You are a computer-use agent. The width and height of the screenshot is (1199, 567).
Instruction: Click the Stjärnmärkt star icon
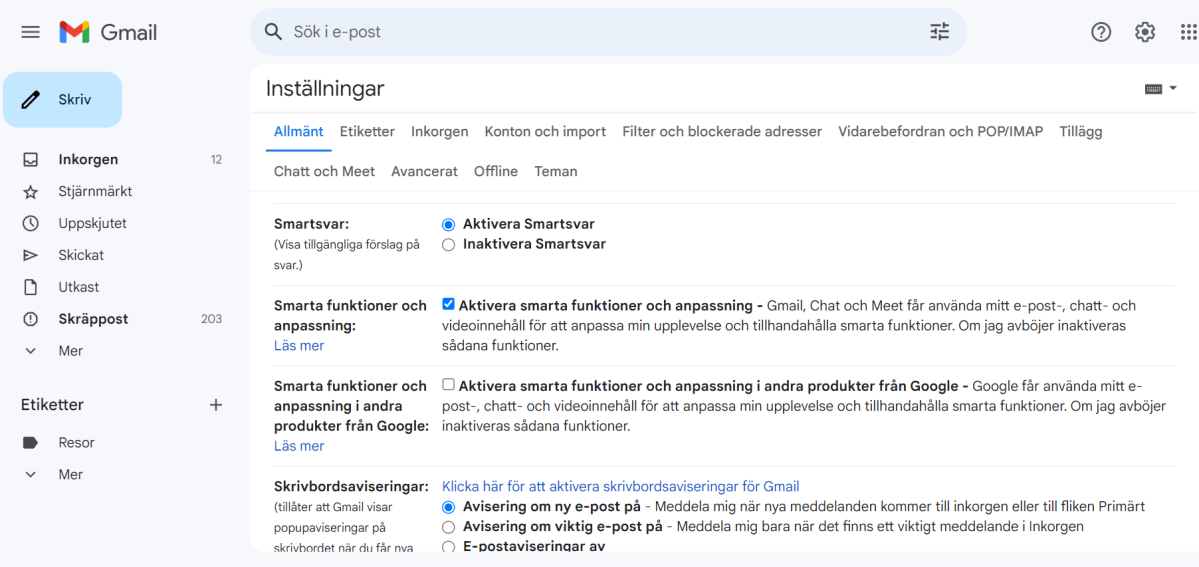(31, 191)
